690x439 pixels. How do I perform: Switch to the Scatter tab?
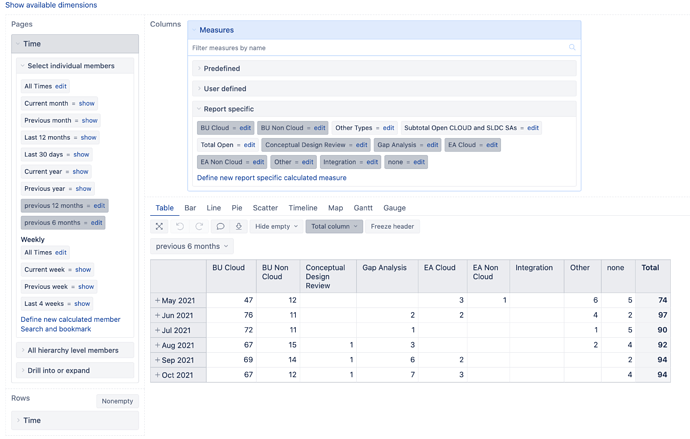point(265,208)
